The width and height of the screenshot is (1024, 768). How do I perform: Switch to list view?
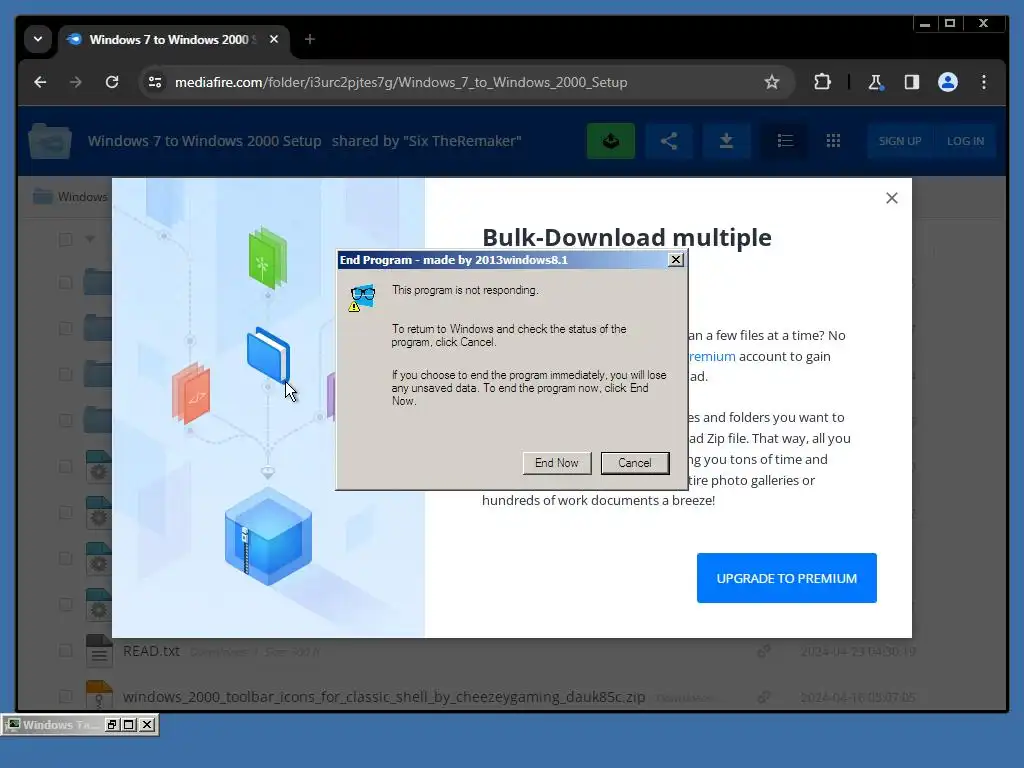(x=785, y=141)
